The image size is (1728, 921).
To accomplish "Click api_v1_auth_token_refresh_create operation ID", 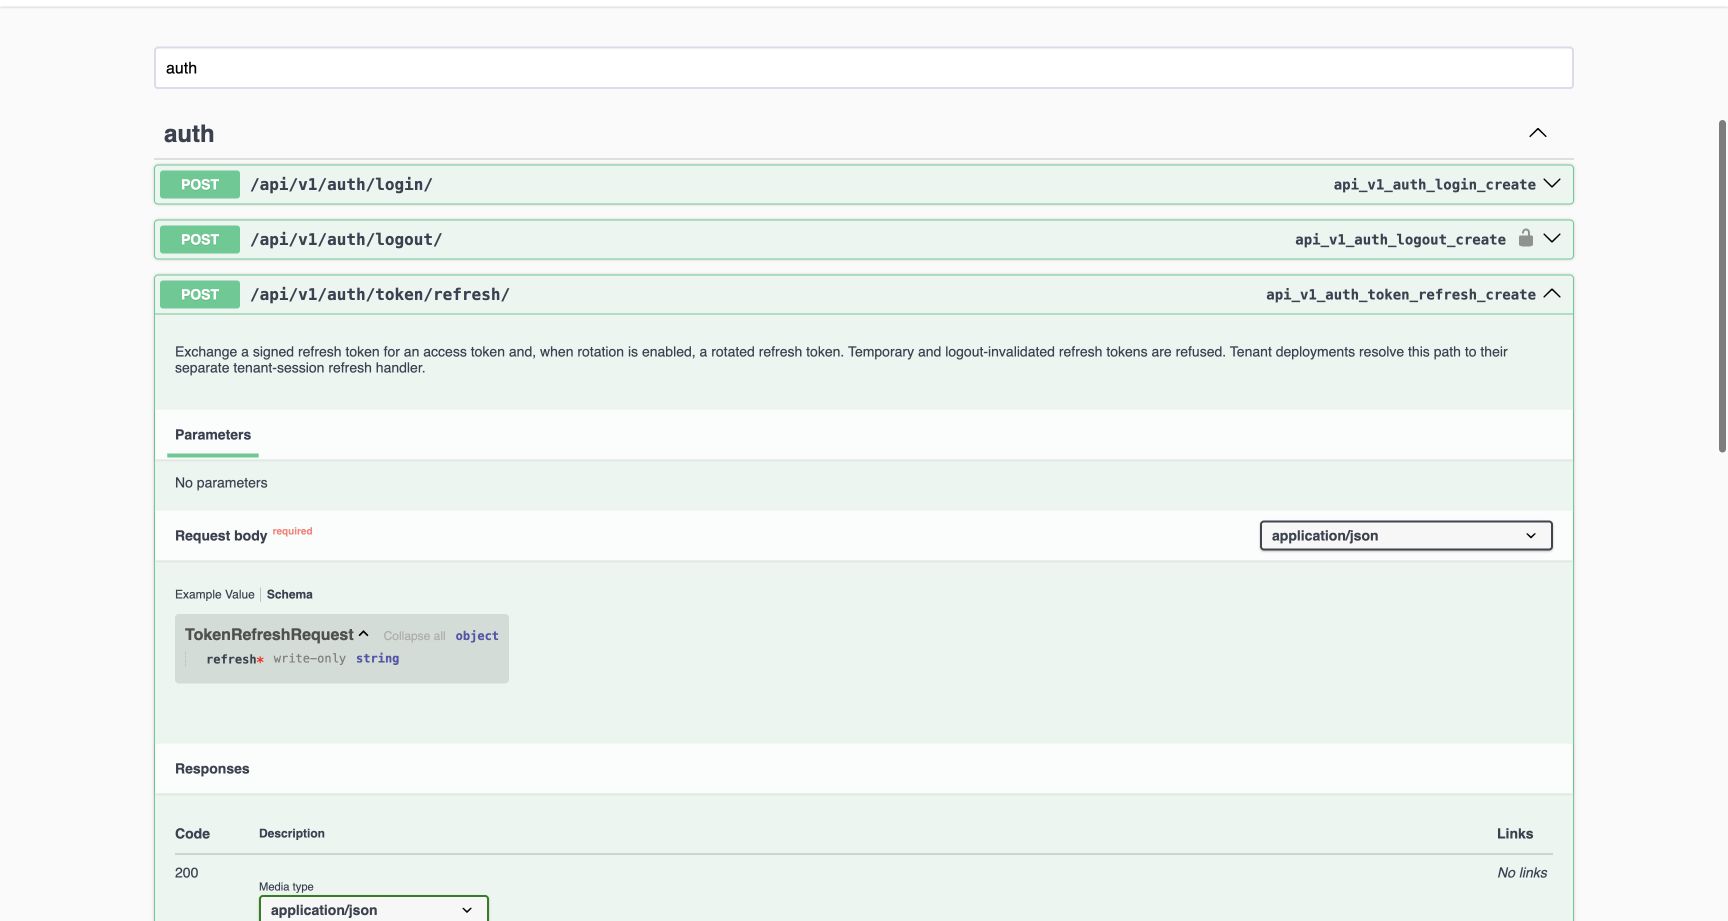I will 1401,295.
